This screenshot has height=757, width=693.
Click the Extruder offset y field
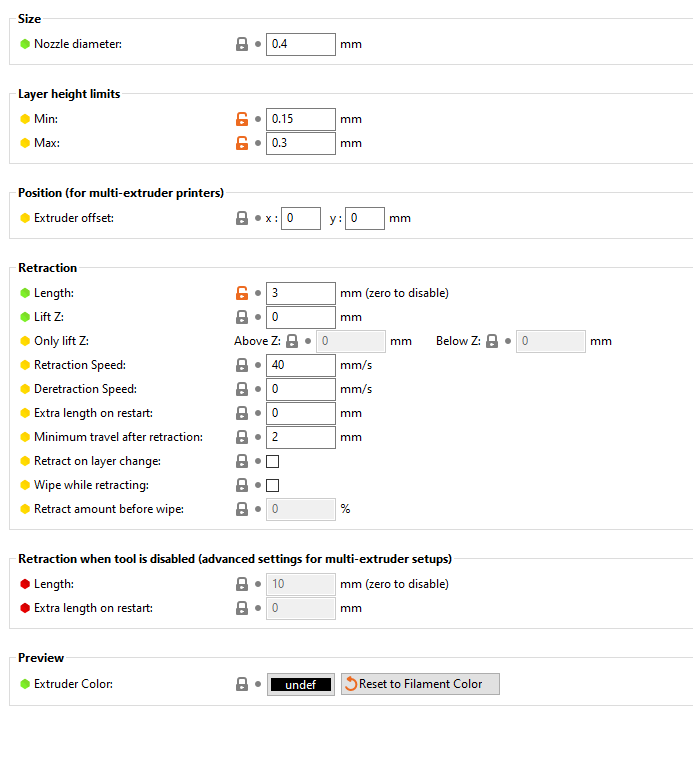pyautogui.click(x=364, y=218)
